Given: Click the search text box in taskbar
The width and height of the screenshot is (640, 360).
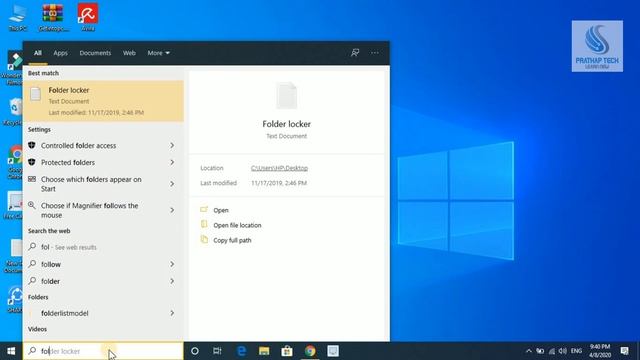Looking at the screenshot, I should 103,351.
